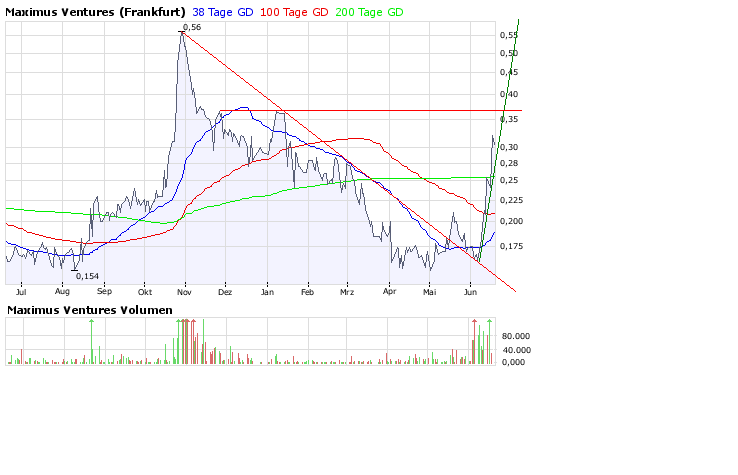Click the 'Sep' month label on the axis
Screen dimensions: 738x475
pyautogui.click(x=104, y=291)
